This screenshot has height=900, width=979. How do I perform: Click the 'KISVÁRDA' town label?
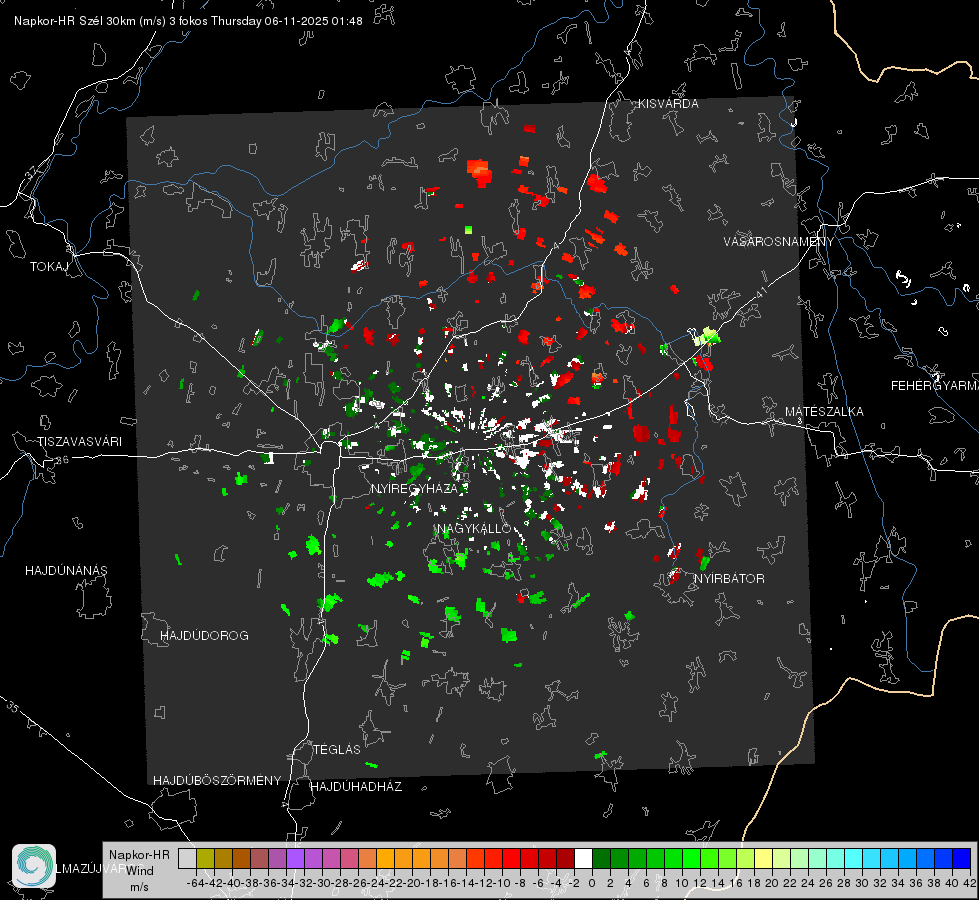click(668, 104)
